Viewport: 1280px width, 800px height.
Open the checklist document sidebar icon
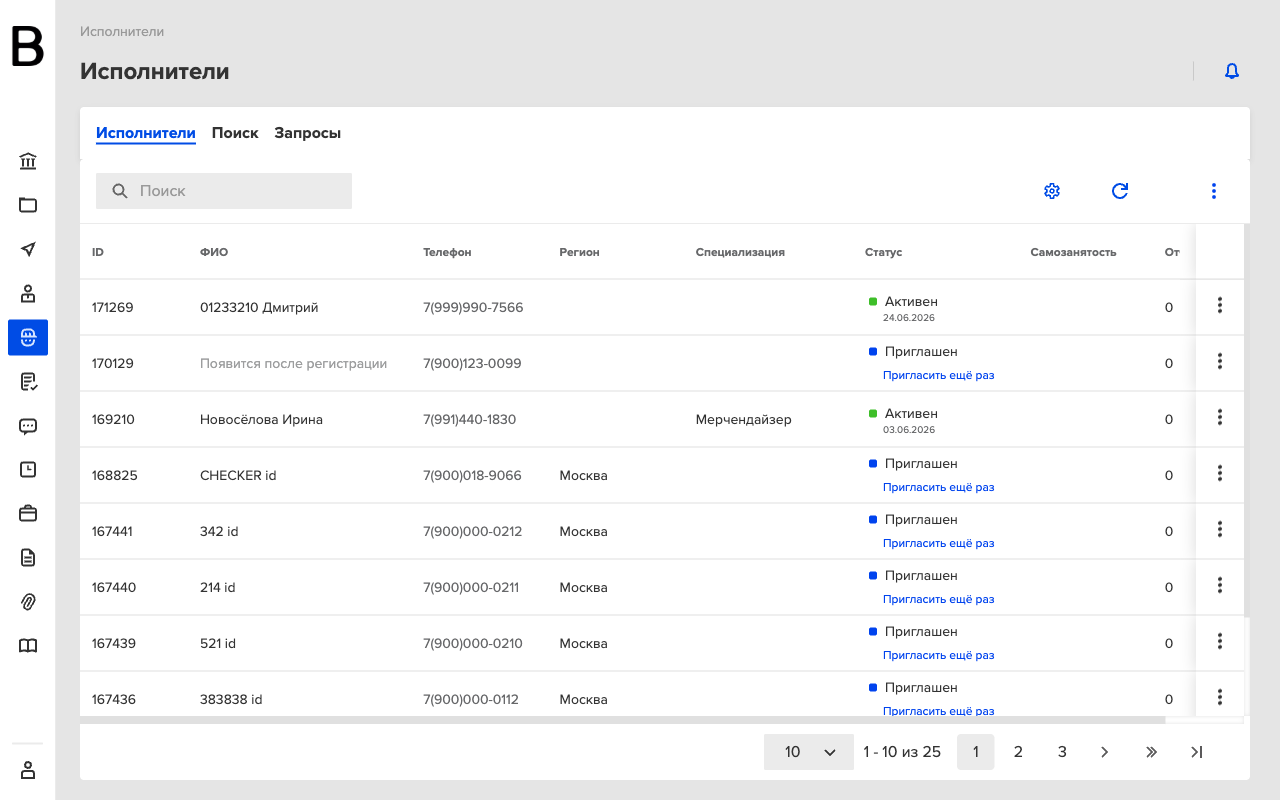tap(28, 381)
